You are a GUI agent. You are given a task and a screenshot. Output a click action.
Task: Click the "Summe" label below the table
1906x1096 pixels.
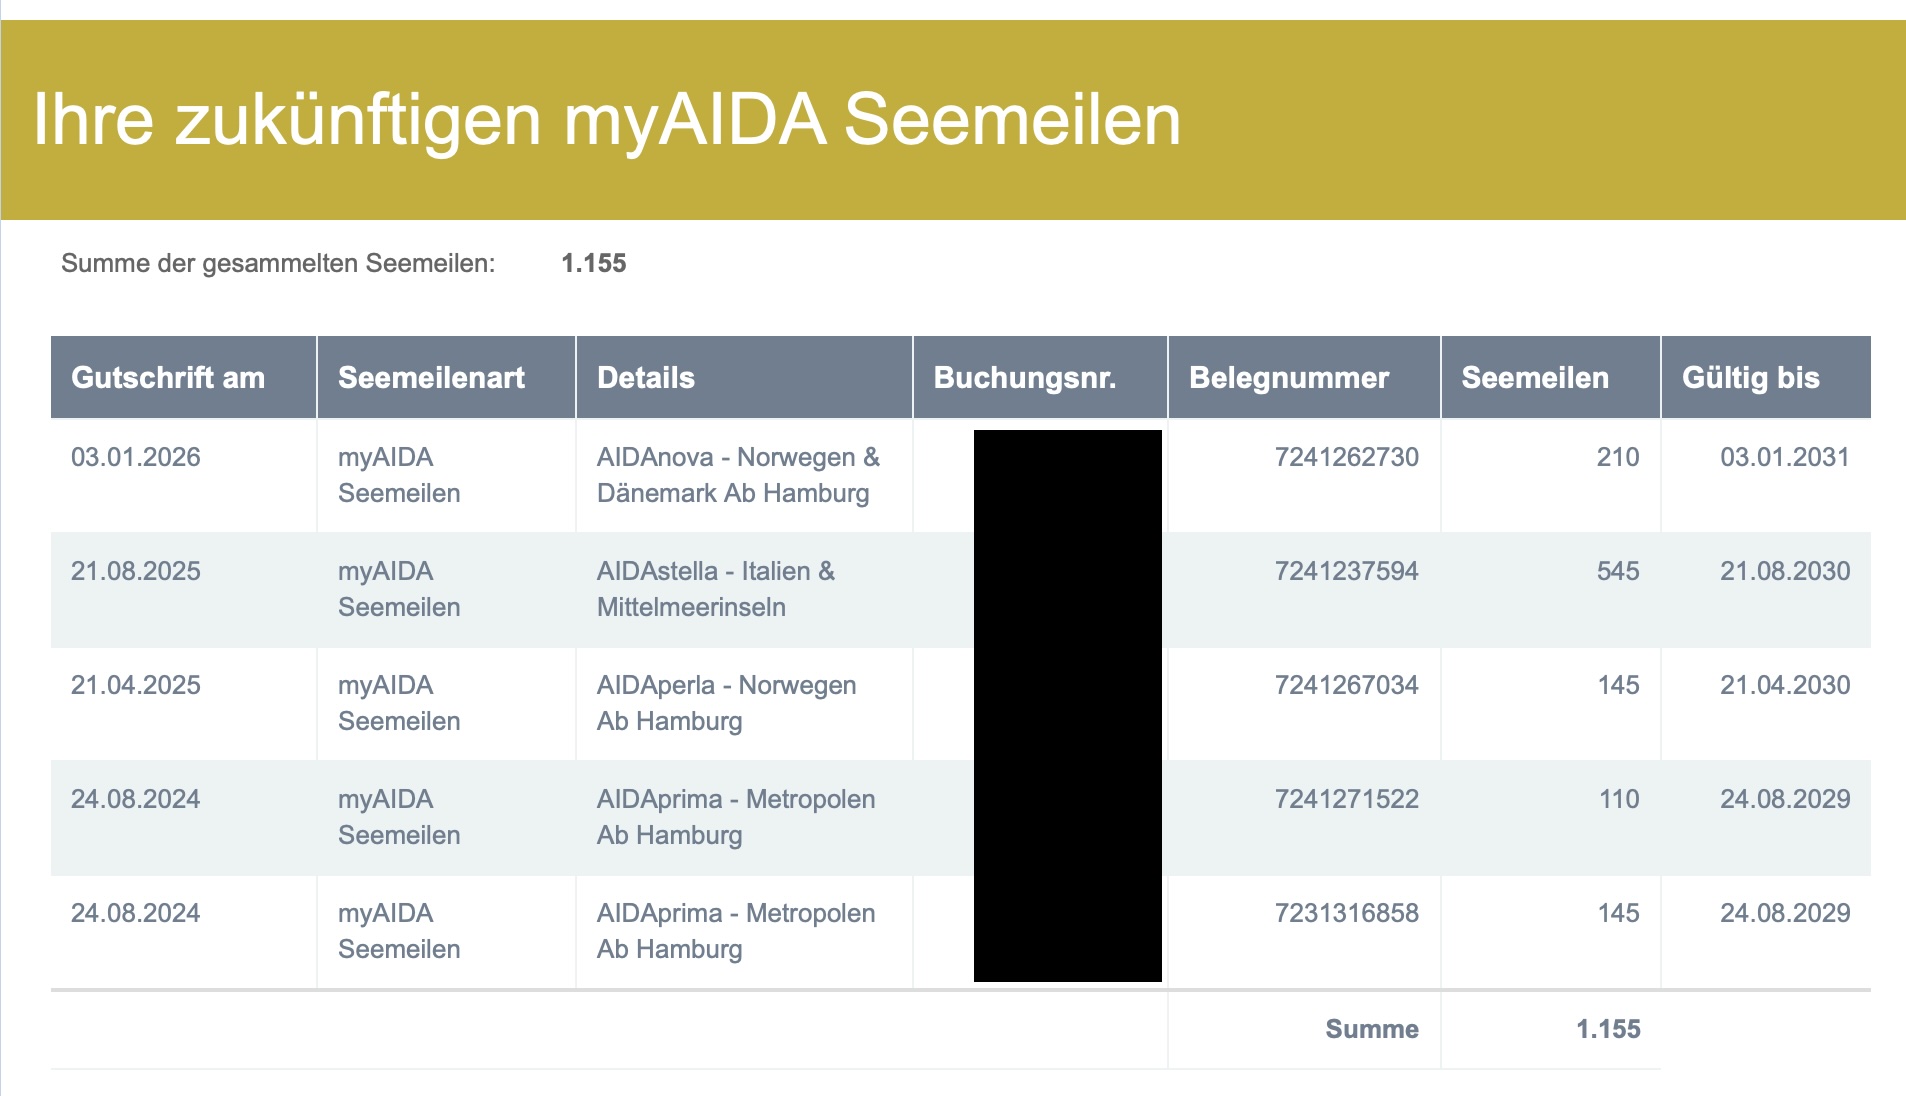[1371, 1029]
